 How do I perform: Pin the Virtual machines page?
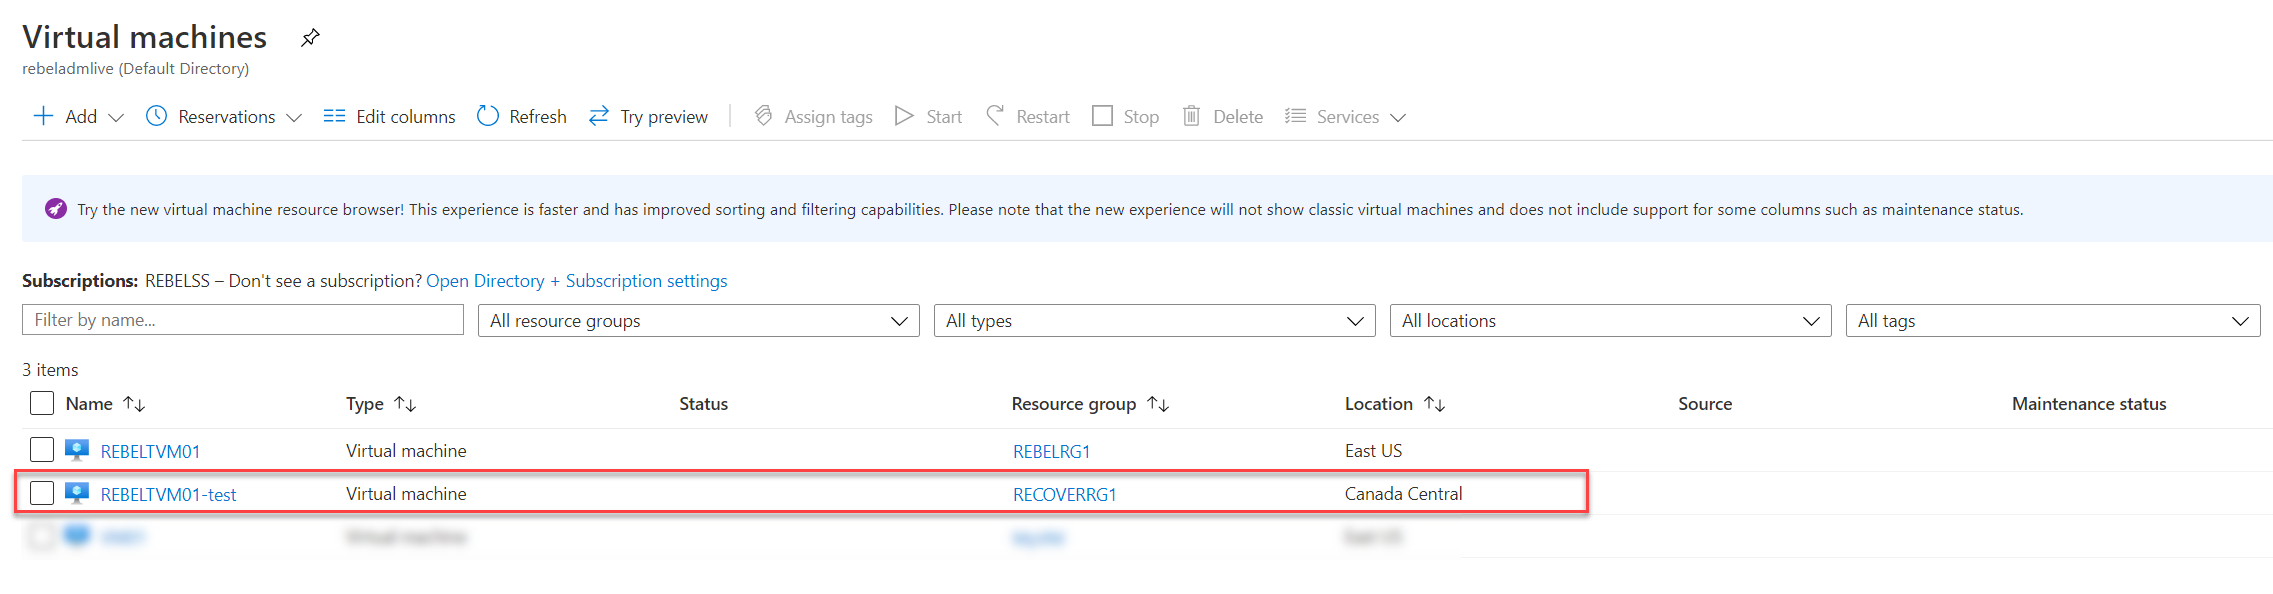(310, 38)
